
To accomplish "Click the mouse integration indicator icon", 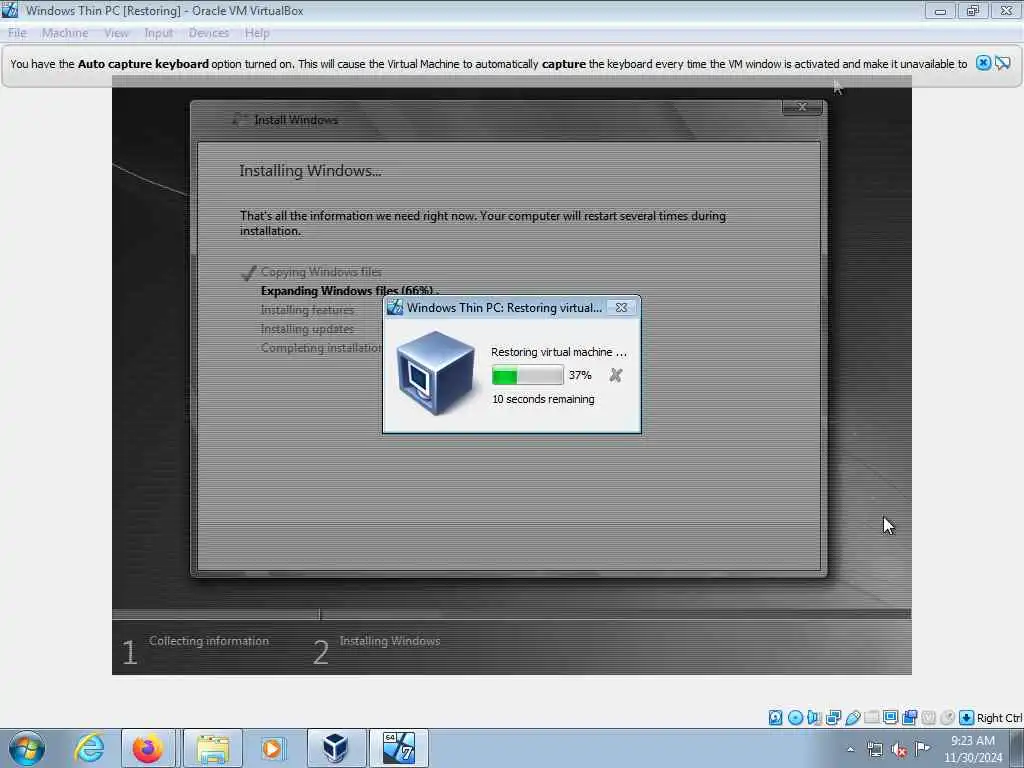I will pos(947,718).
